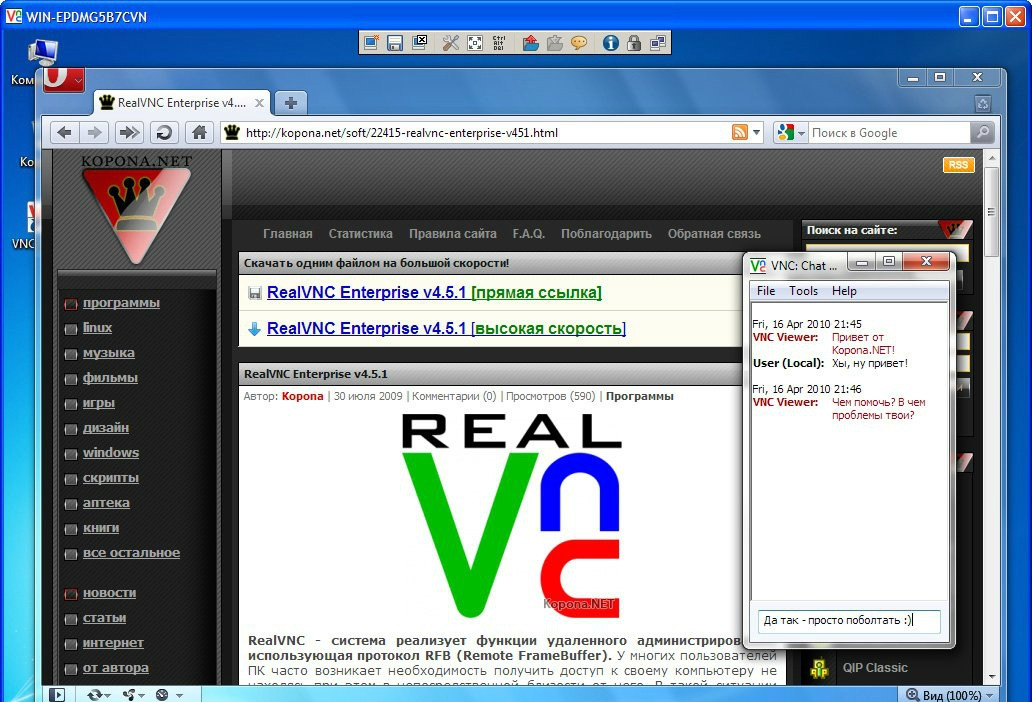Click RealVNC Enterprise v4.5.1 прямая ссылка link
The width and height of the screenshot is (1032, 702).
coord(434,293)
